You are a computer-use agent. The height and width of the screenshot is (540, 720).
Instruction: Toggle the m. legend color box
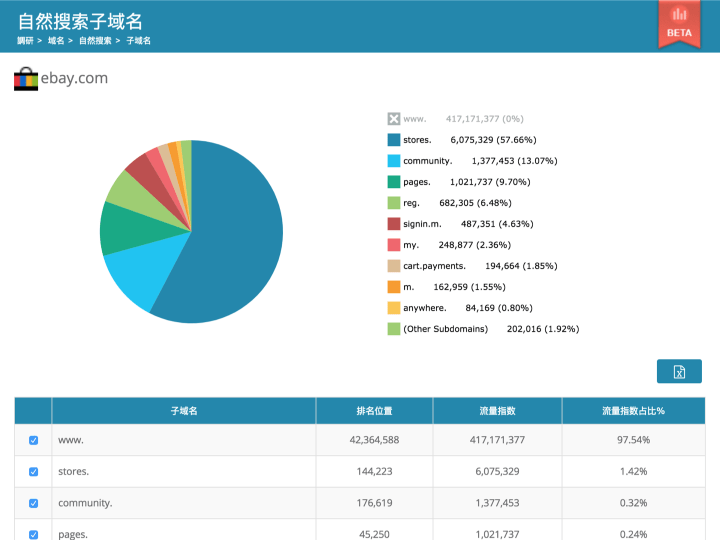[394, 287]
